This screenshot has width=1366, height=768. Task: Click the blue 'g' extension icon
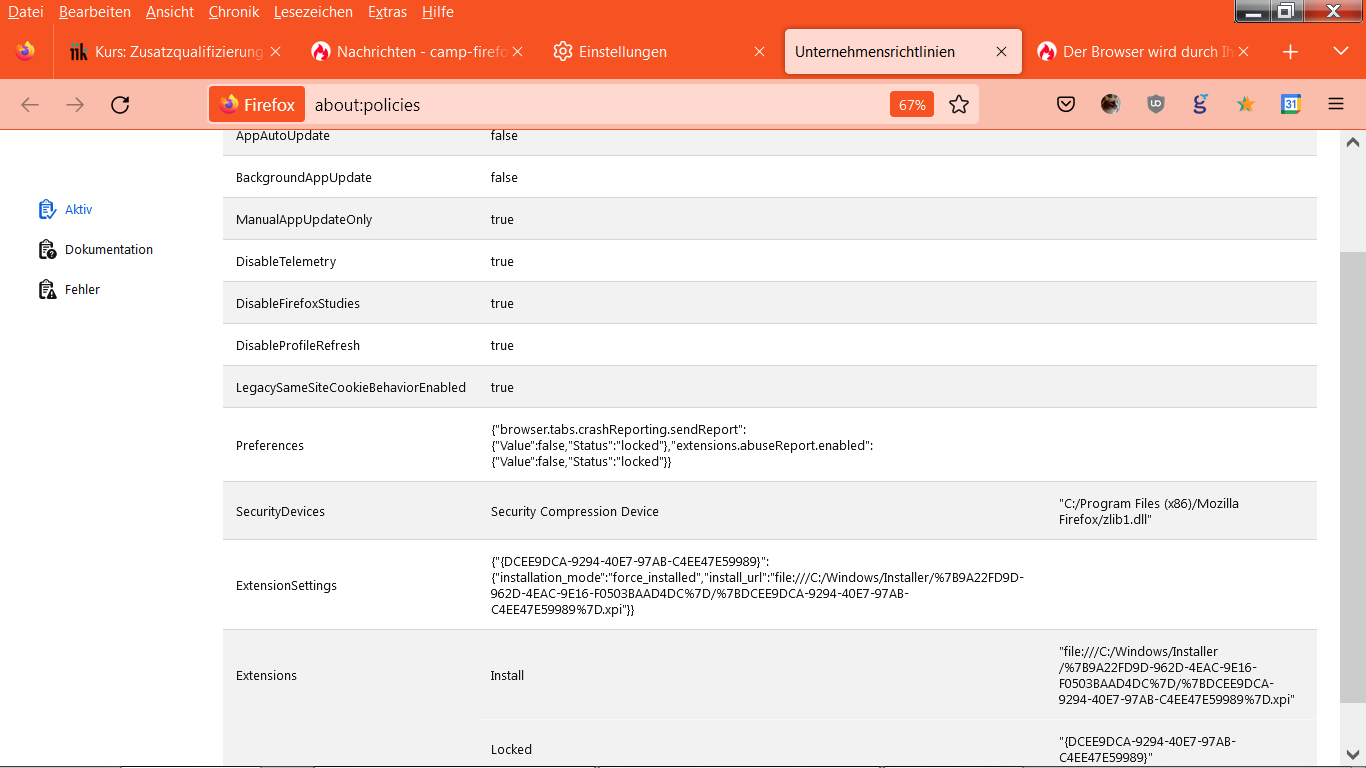point(1200,104)
